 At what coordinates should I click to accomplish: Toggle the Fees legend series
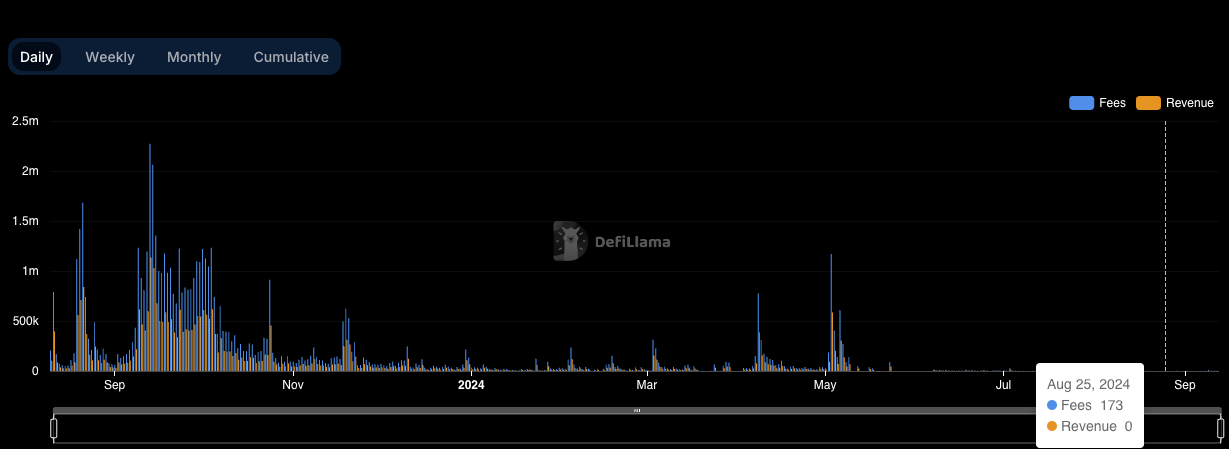[x=1097, y=103]
